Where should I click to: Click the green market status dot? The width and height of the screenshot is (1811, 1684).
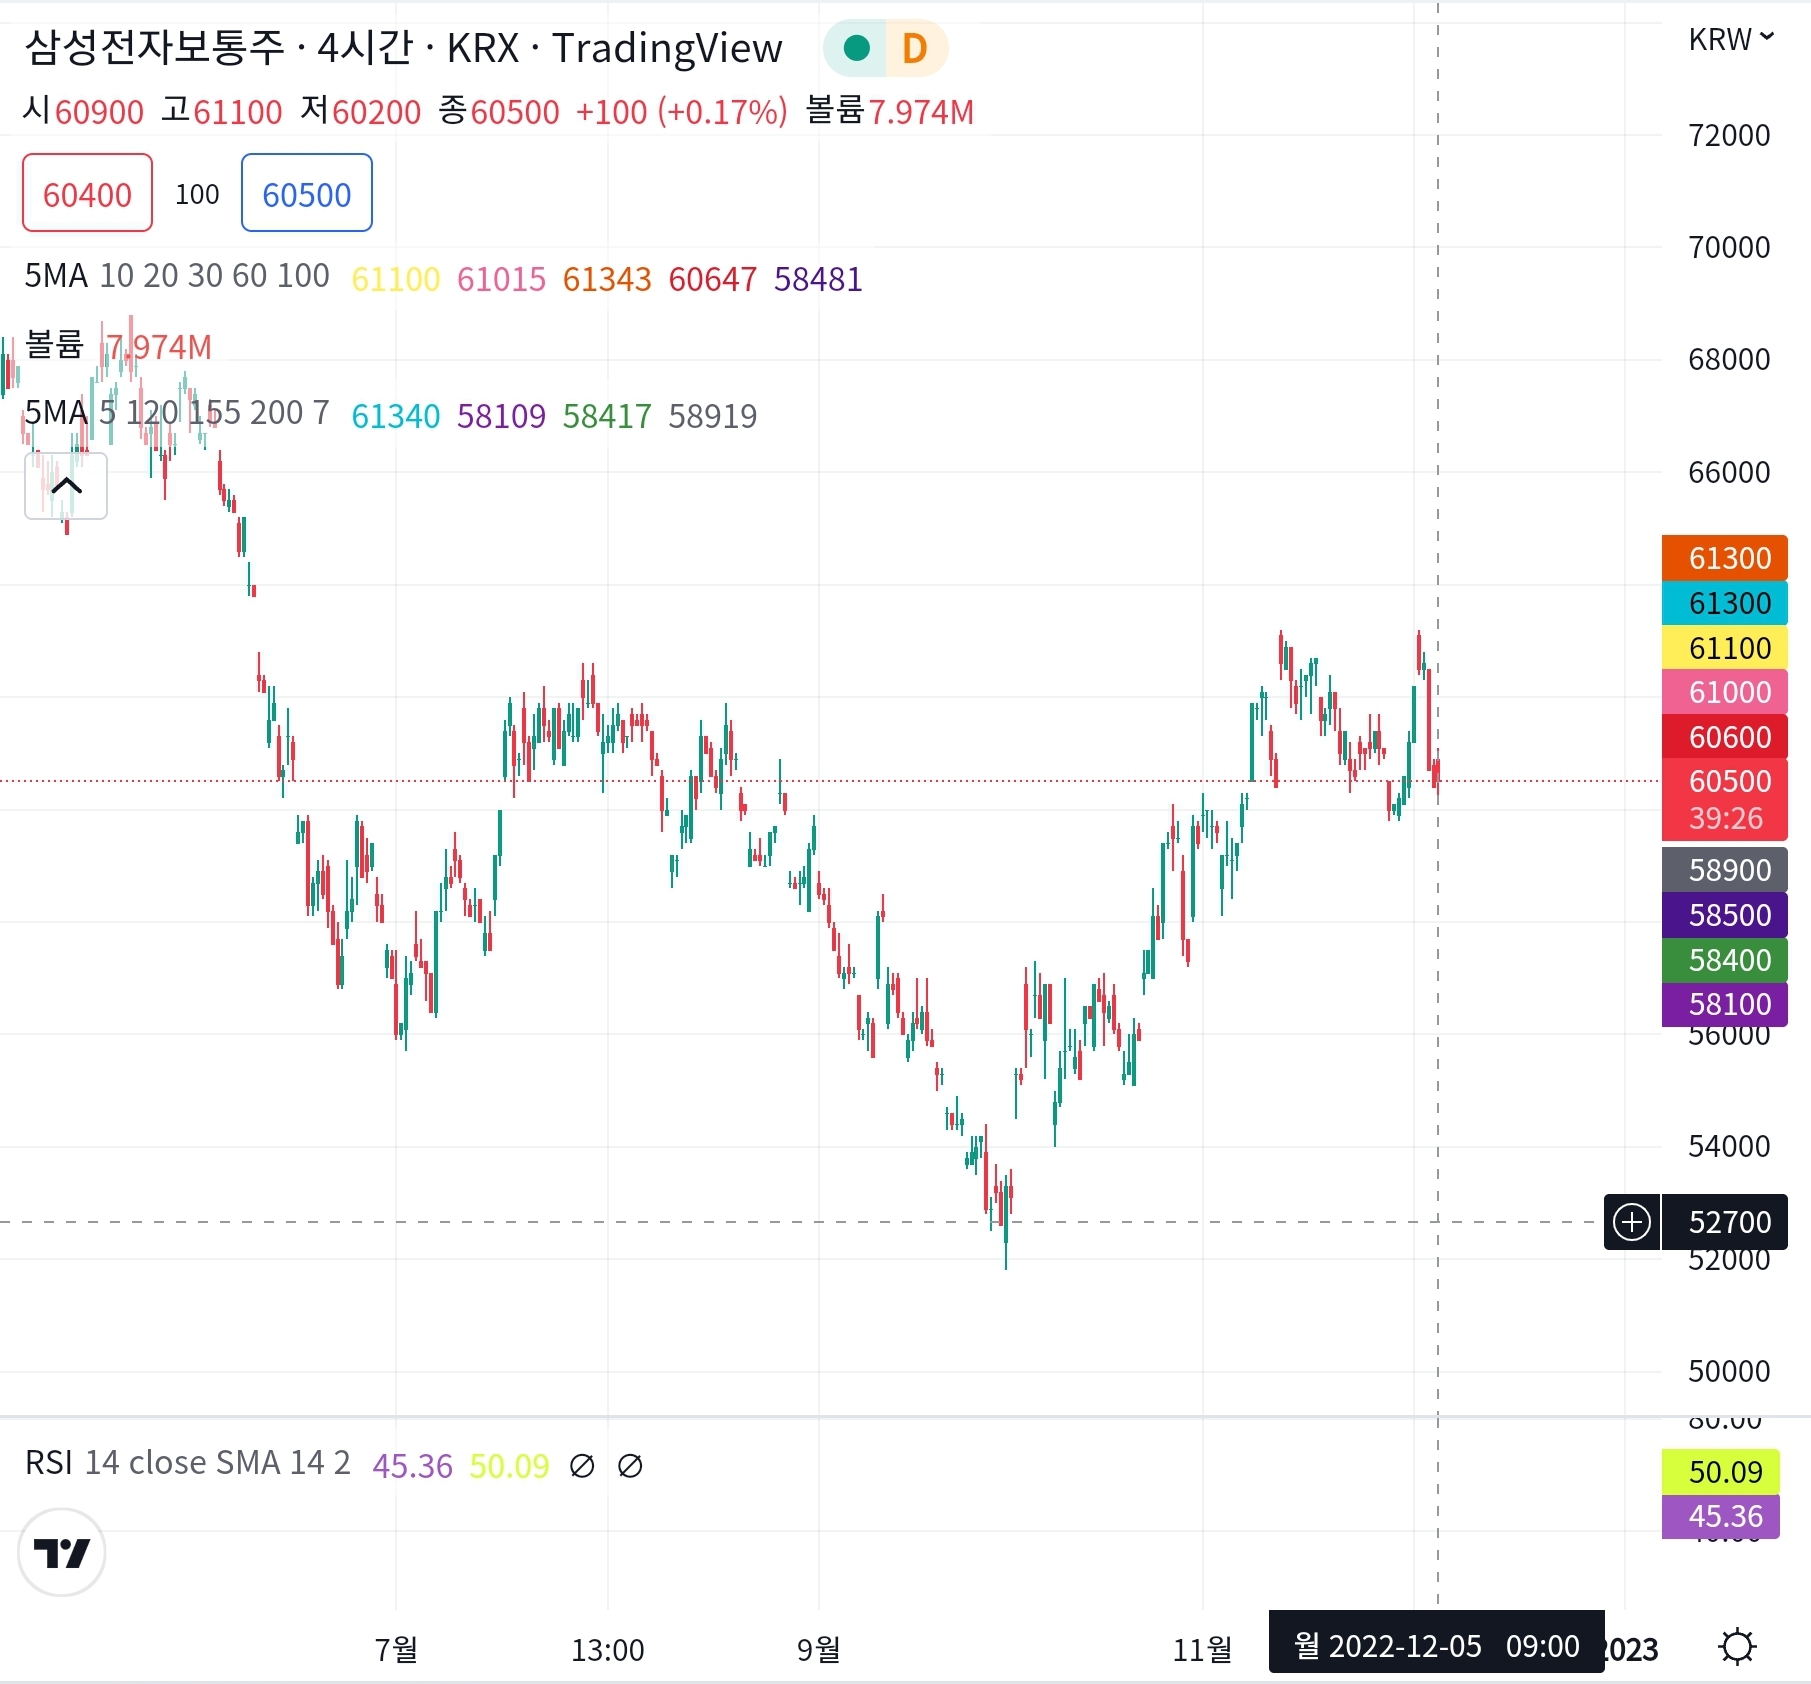click(x=856, y=48)
